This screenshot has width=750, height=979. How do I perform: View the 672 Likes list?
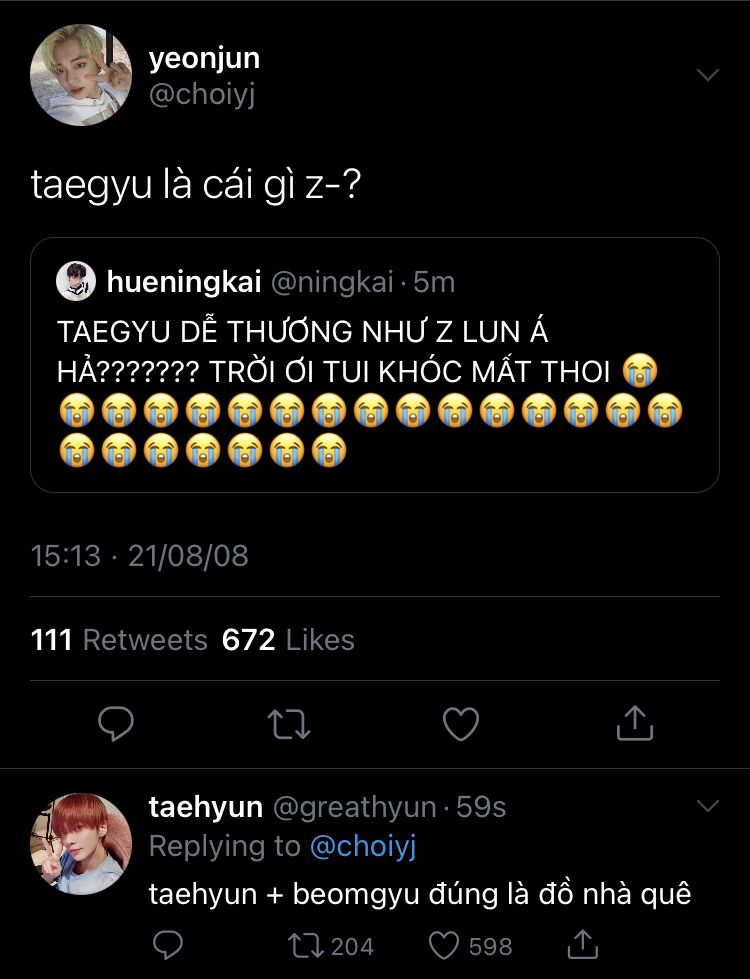288,640
